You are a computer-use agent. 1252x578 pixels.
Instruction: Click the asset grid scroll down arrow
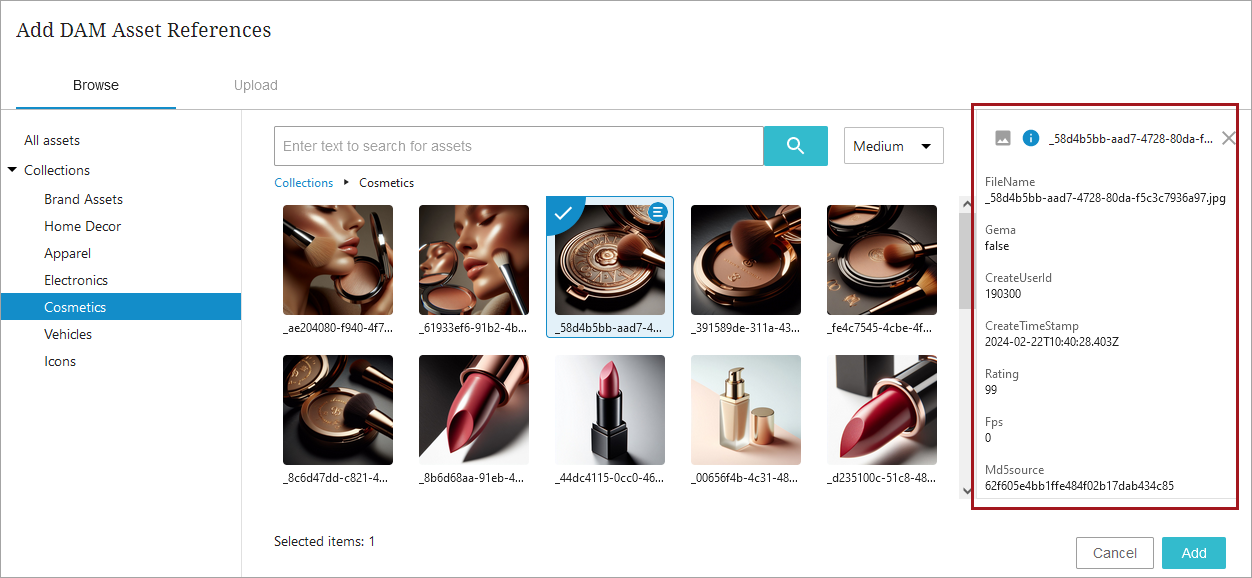tap(966, 491)
